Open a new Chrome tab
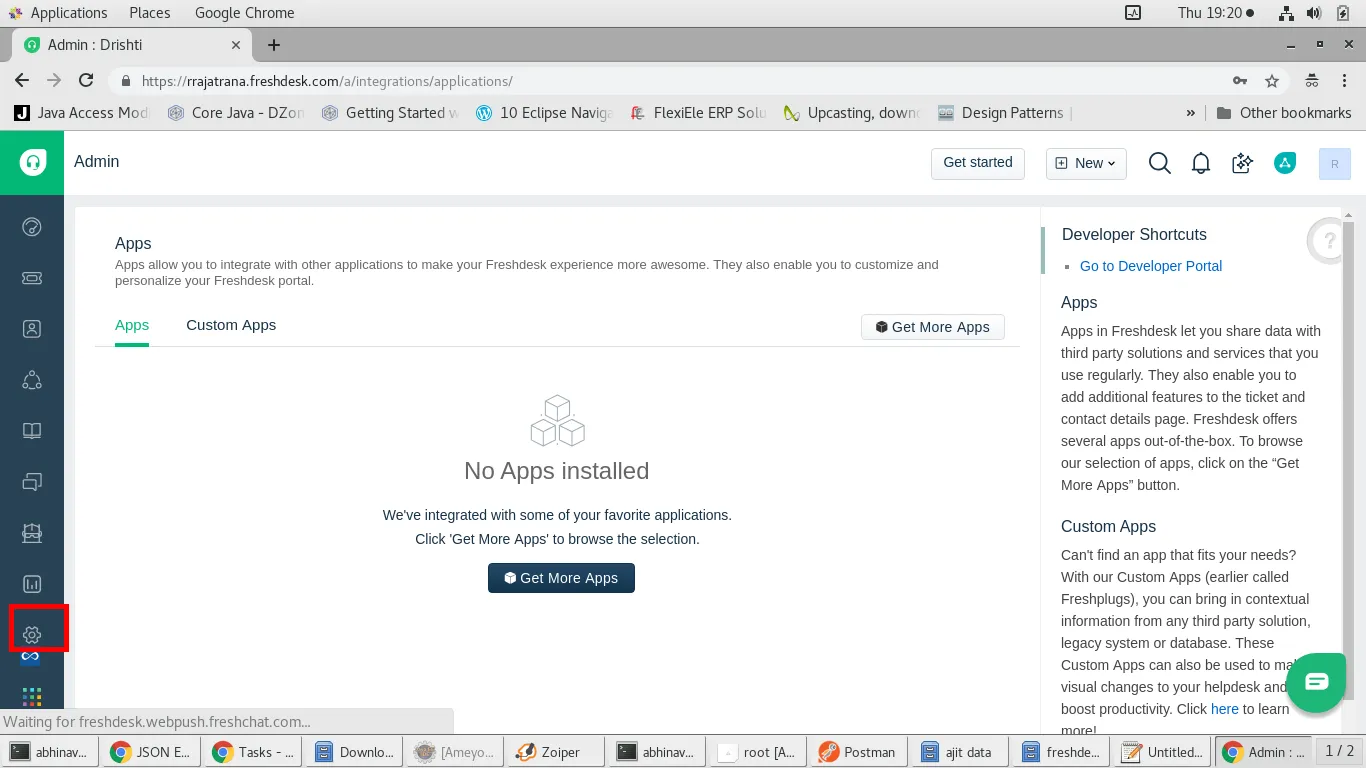 274,45
